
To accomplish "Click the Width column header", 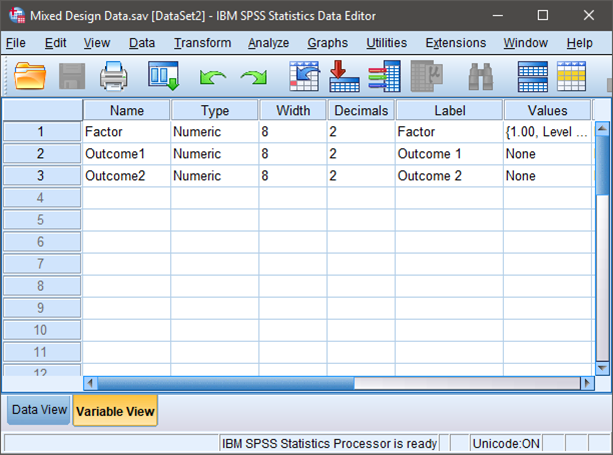I will coord(293,110).
